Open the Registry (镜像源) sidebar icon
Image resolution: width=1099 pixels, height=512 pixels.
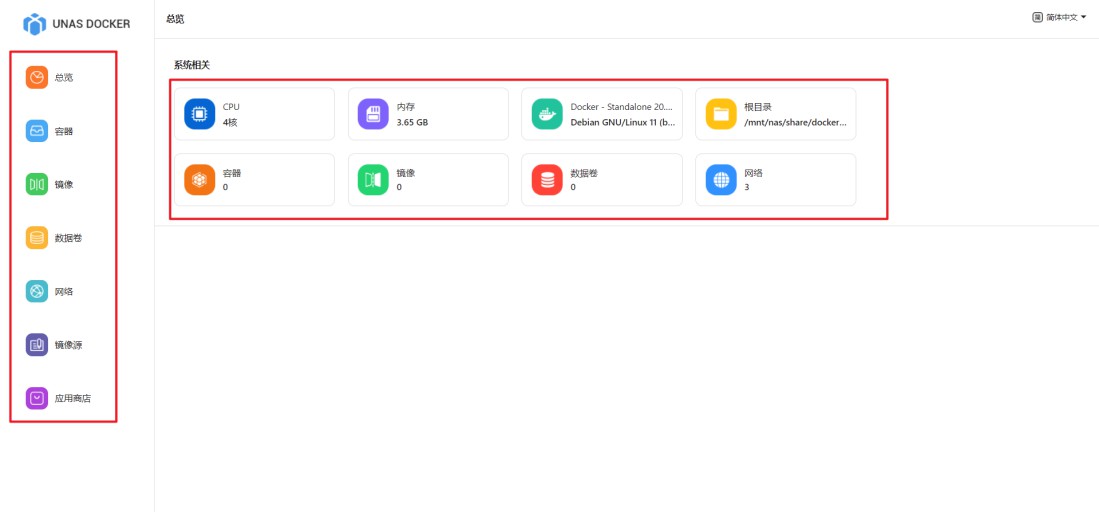pyautogui.click(x=37, y=345)
